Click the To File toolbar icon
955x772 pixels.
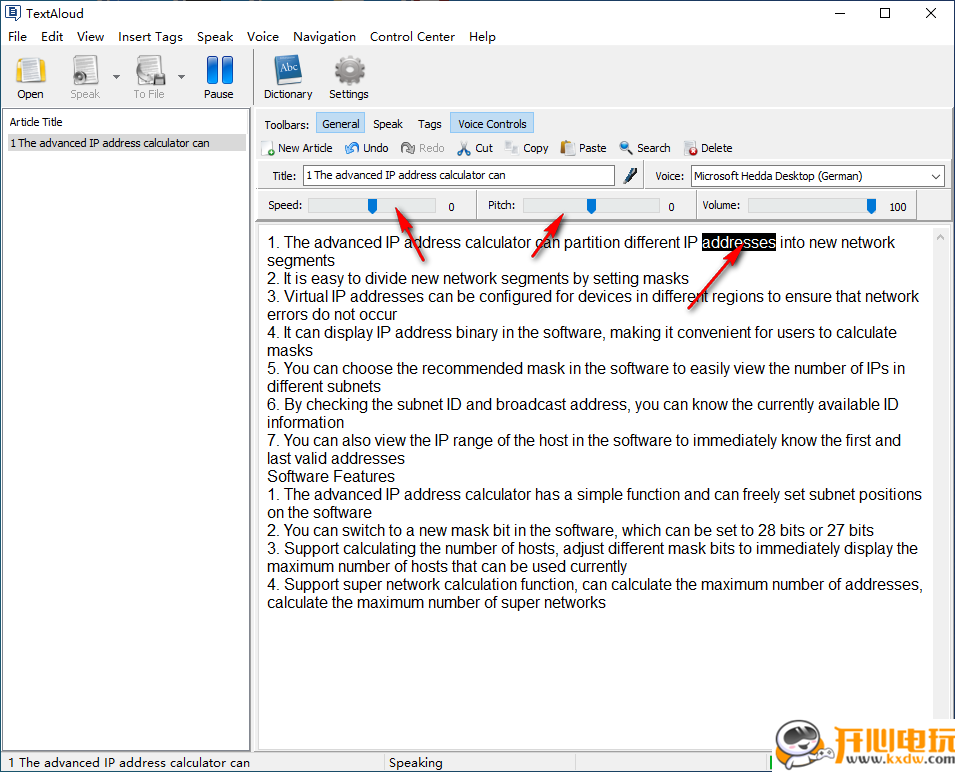[x=149, y=77]
